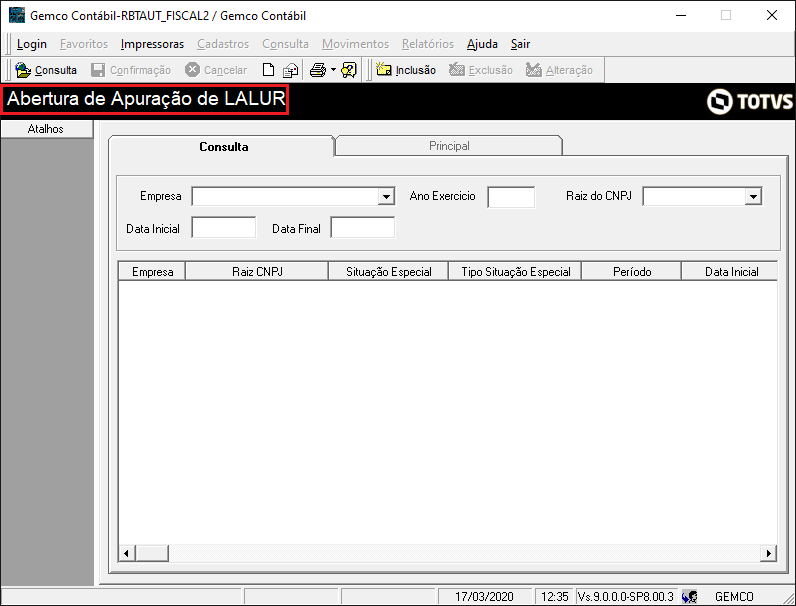This screenshot has width=796, height=606.
Task: Click the time 12:35 in status bar
Action: click(554, 596)
